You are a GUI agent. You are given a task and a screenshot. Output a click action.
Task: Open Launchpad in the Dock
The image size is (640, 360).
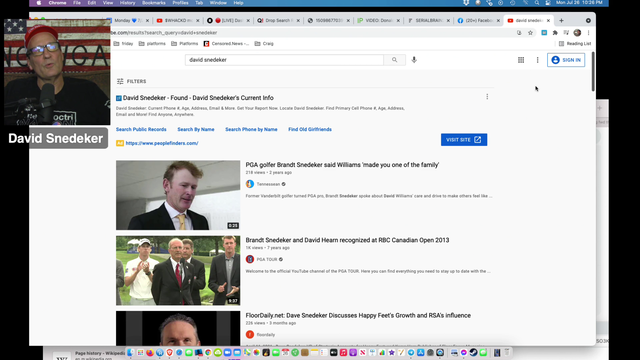140,353
